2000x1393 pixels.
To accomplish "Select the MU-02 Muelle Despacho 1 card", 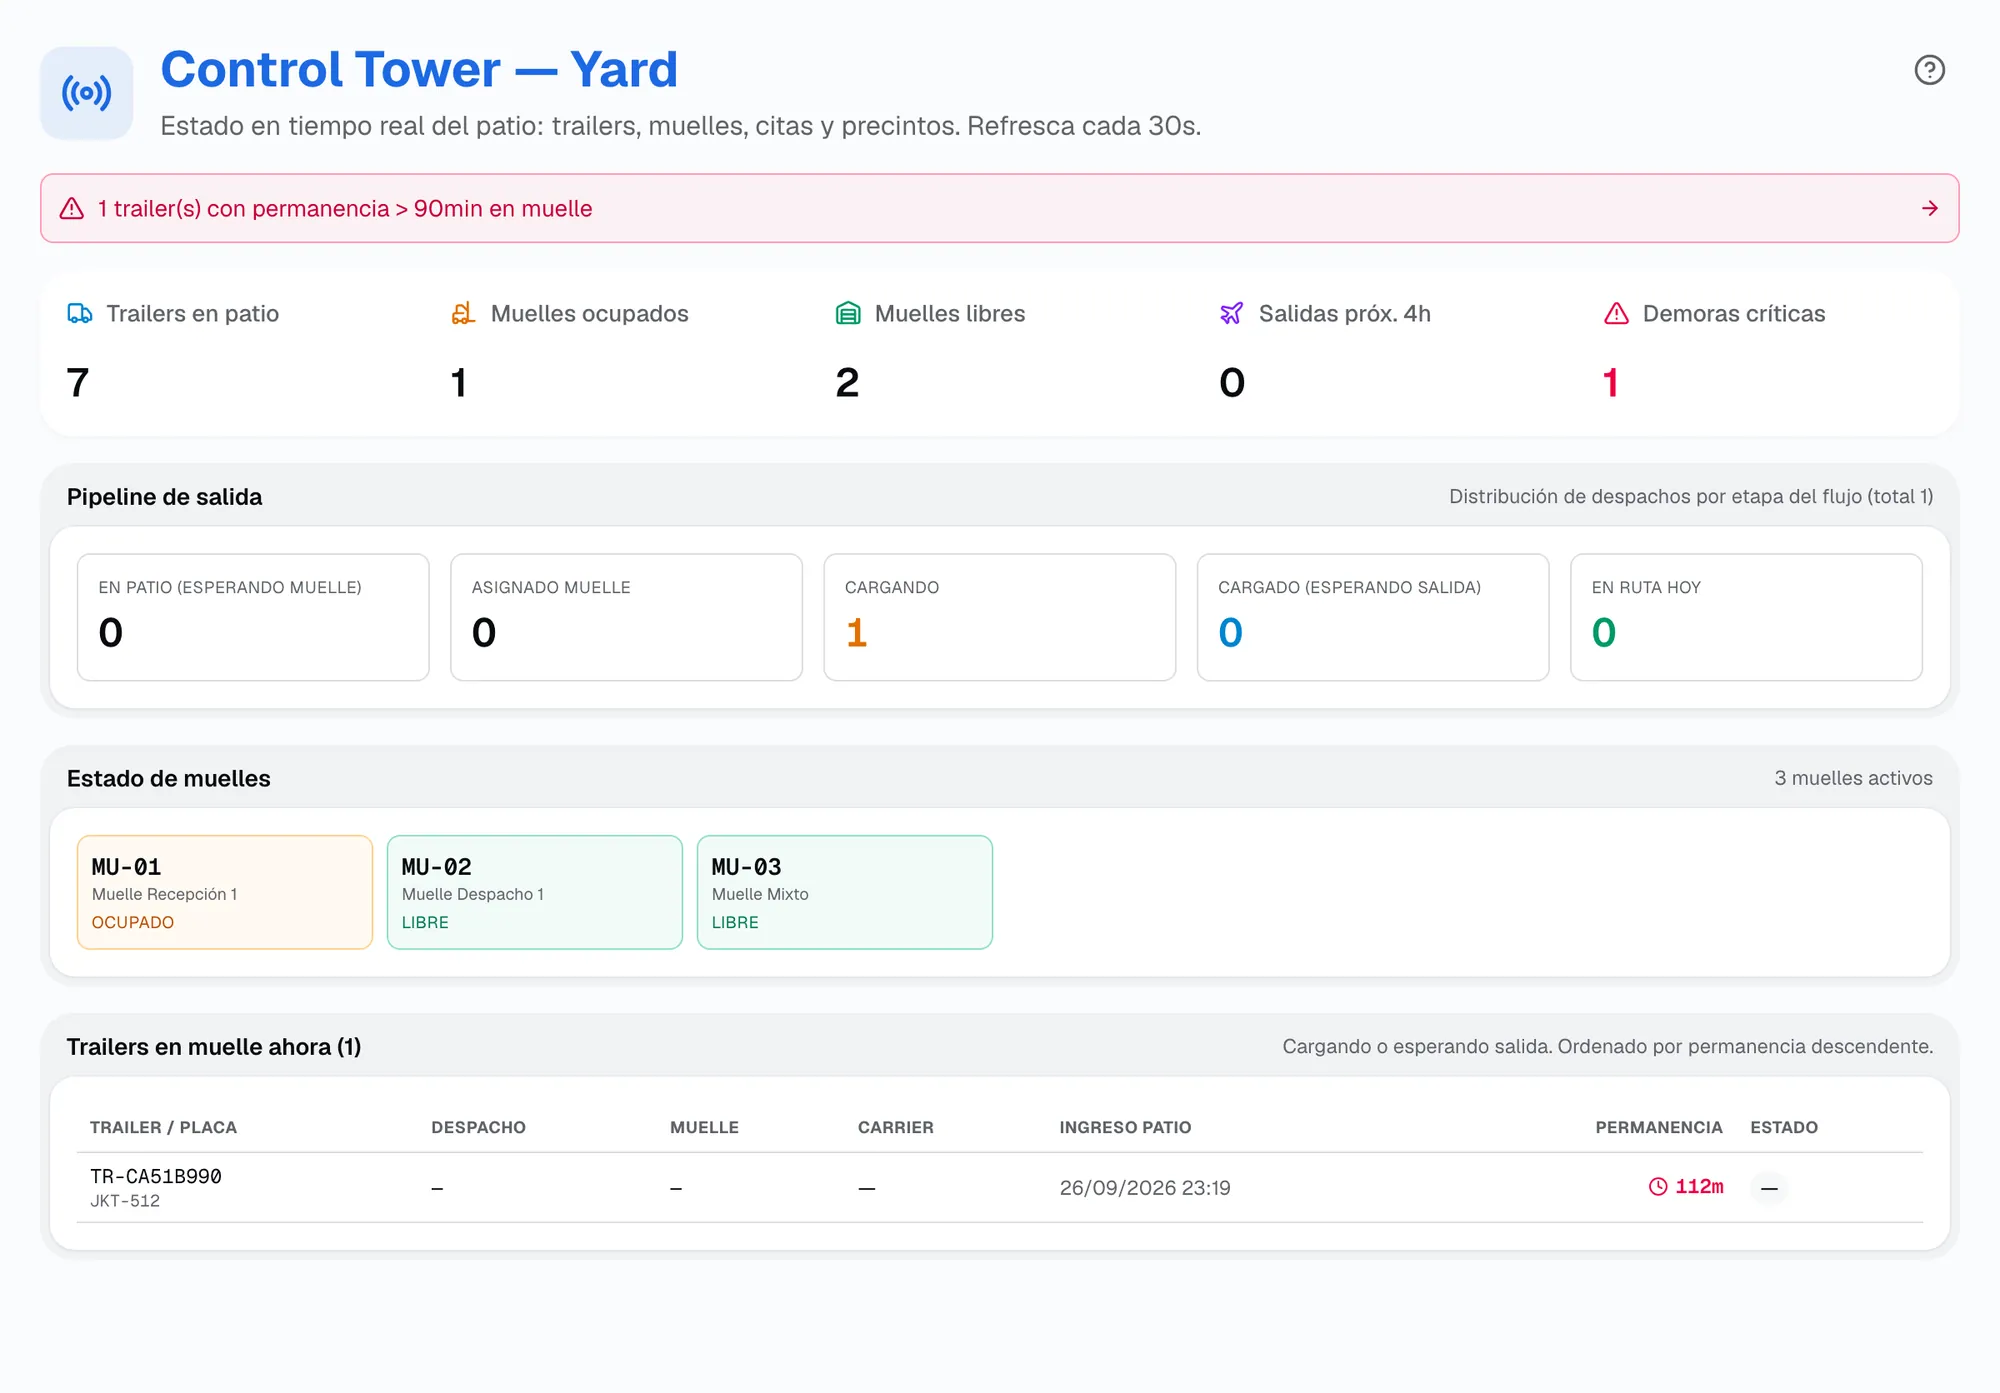I will pyautogui.click(x=535, y=892).
